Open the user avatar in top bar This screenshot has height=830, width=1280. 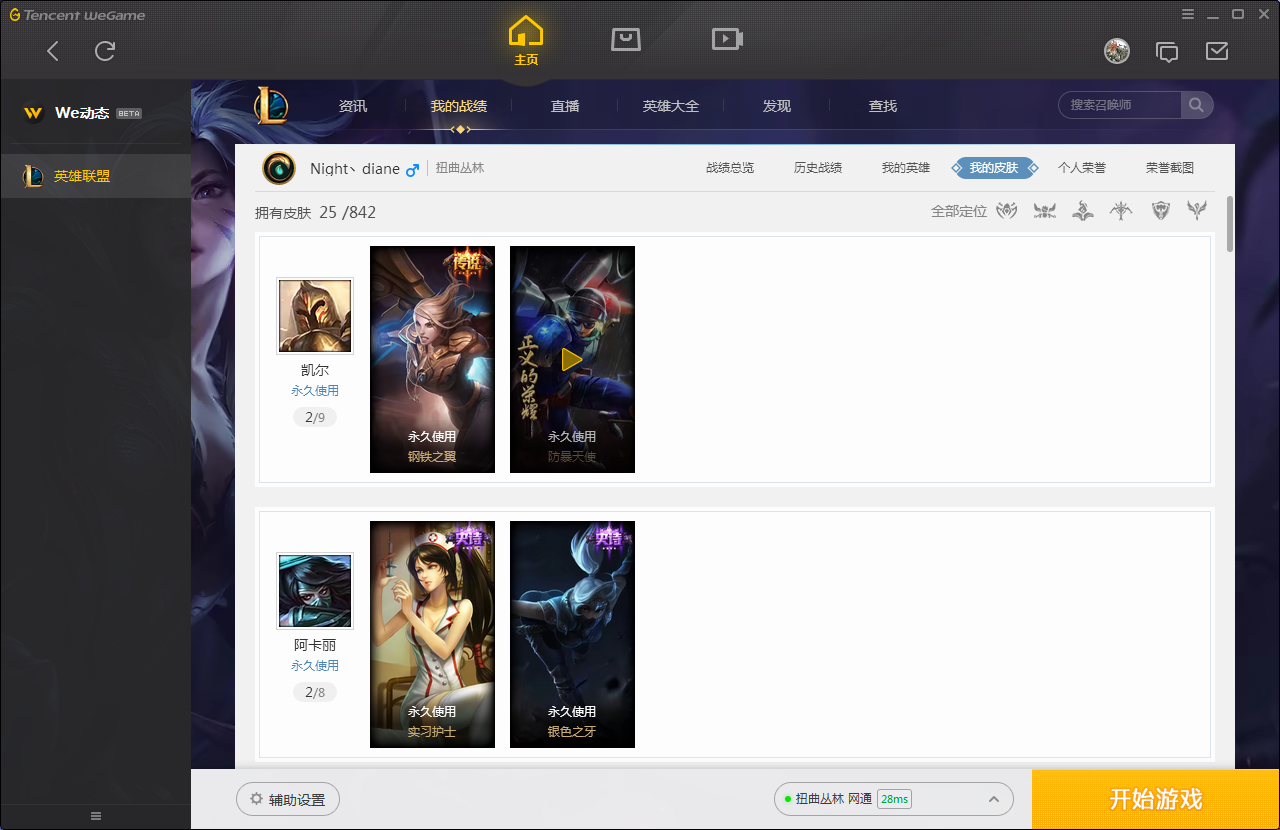point(1117,51)
